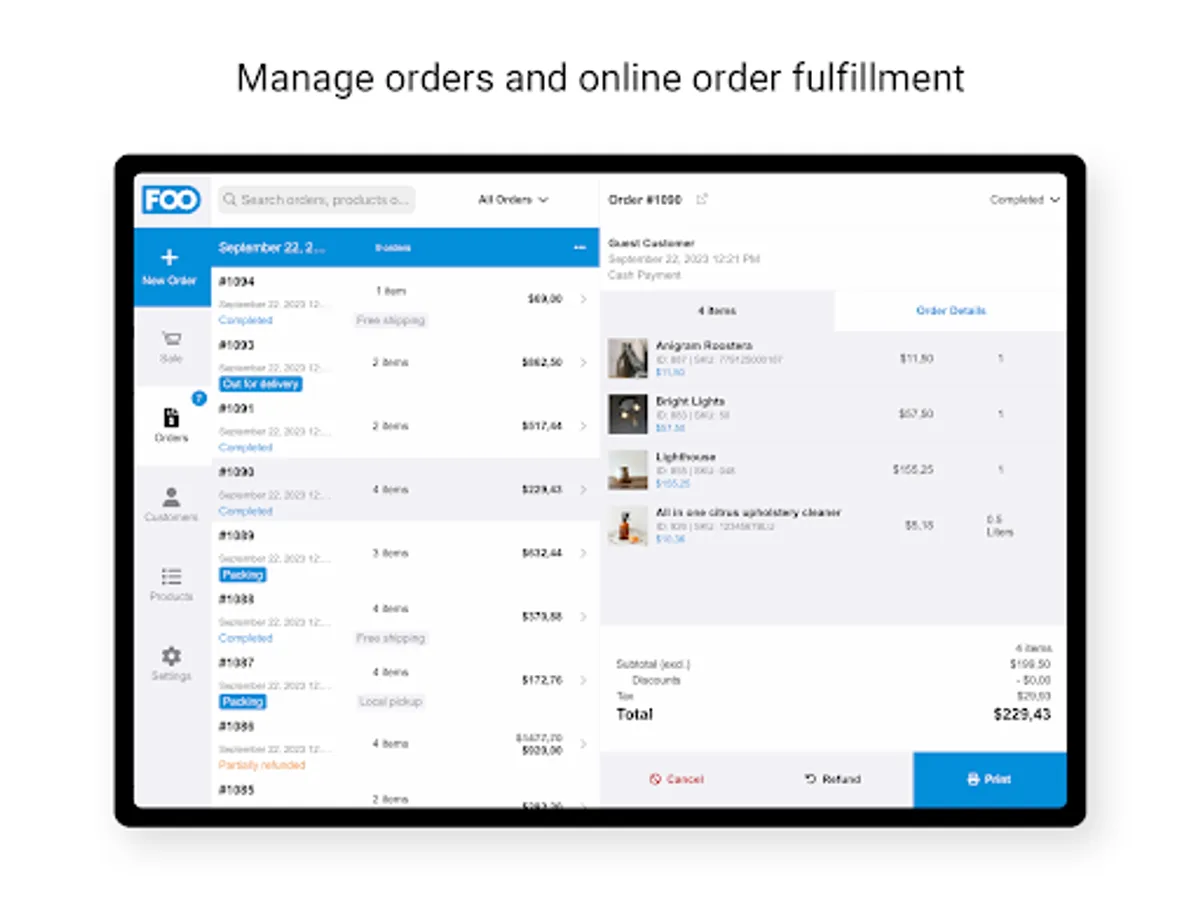Viewport: 1200px width, 900px height.
Task: Select order #1088 number
Action: [x=237, y=599]
